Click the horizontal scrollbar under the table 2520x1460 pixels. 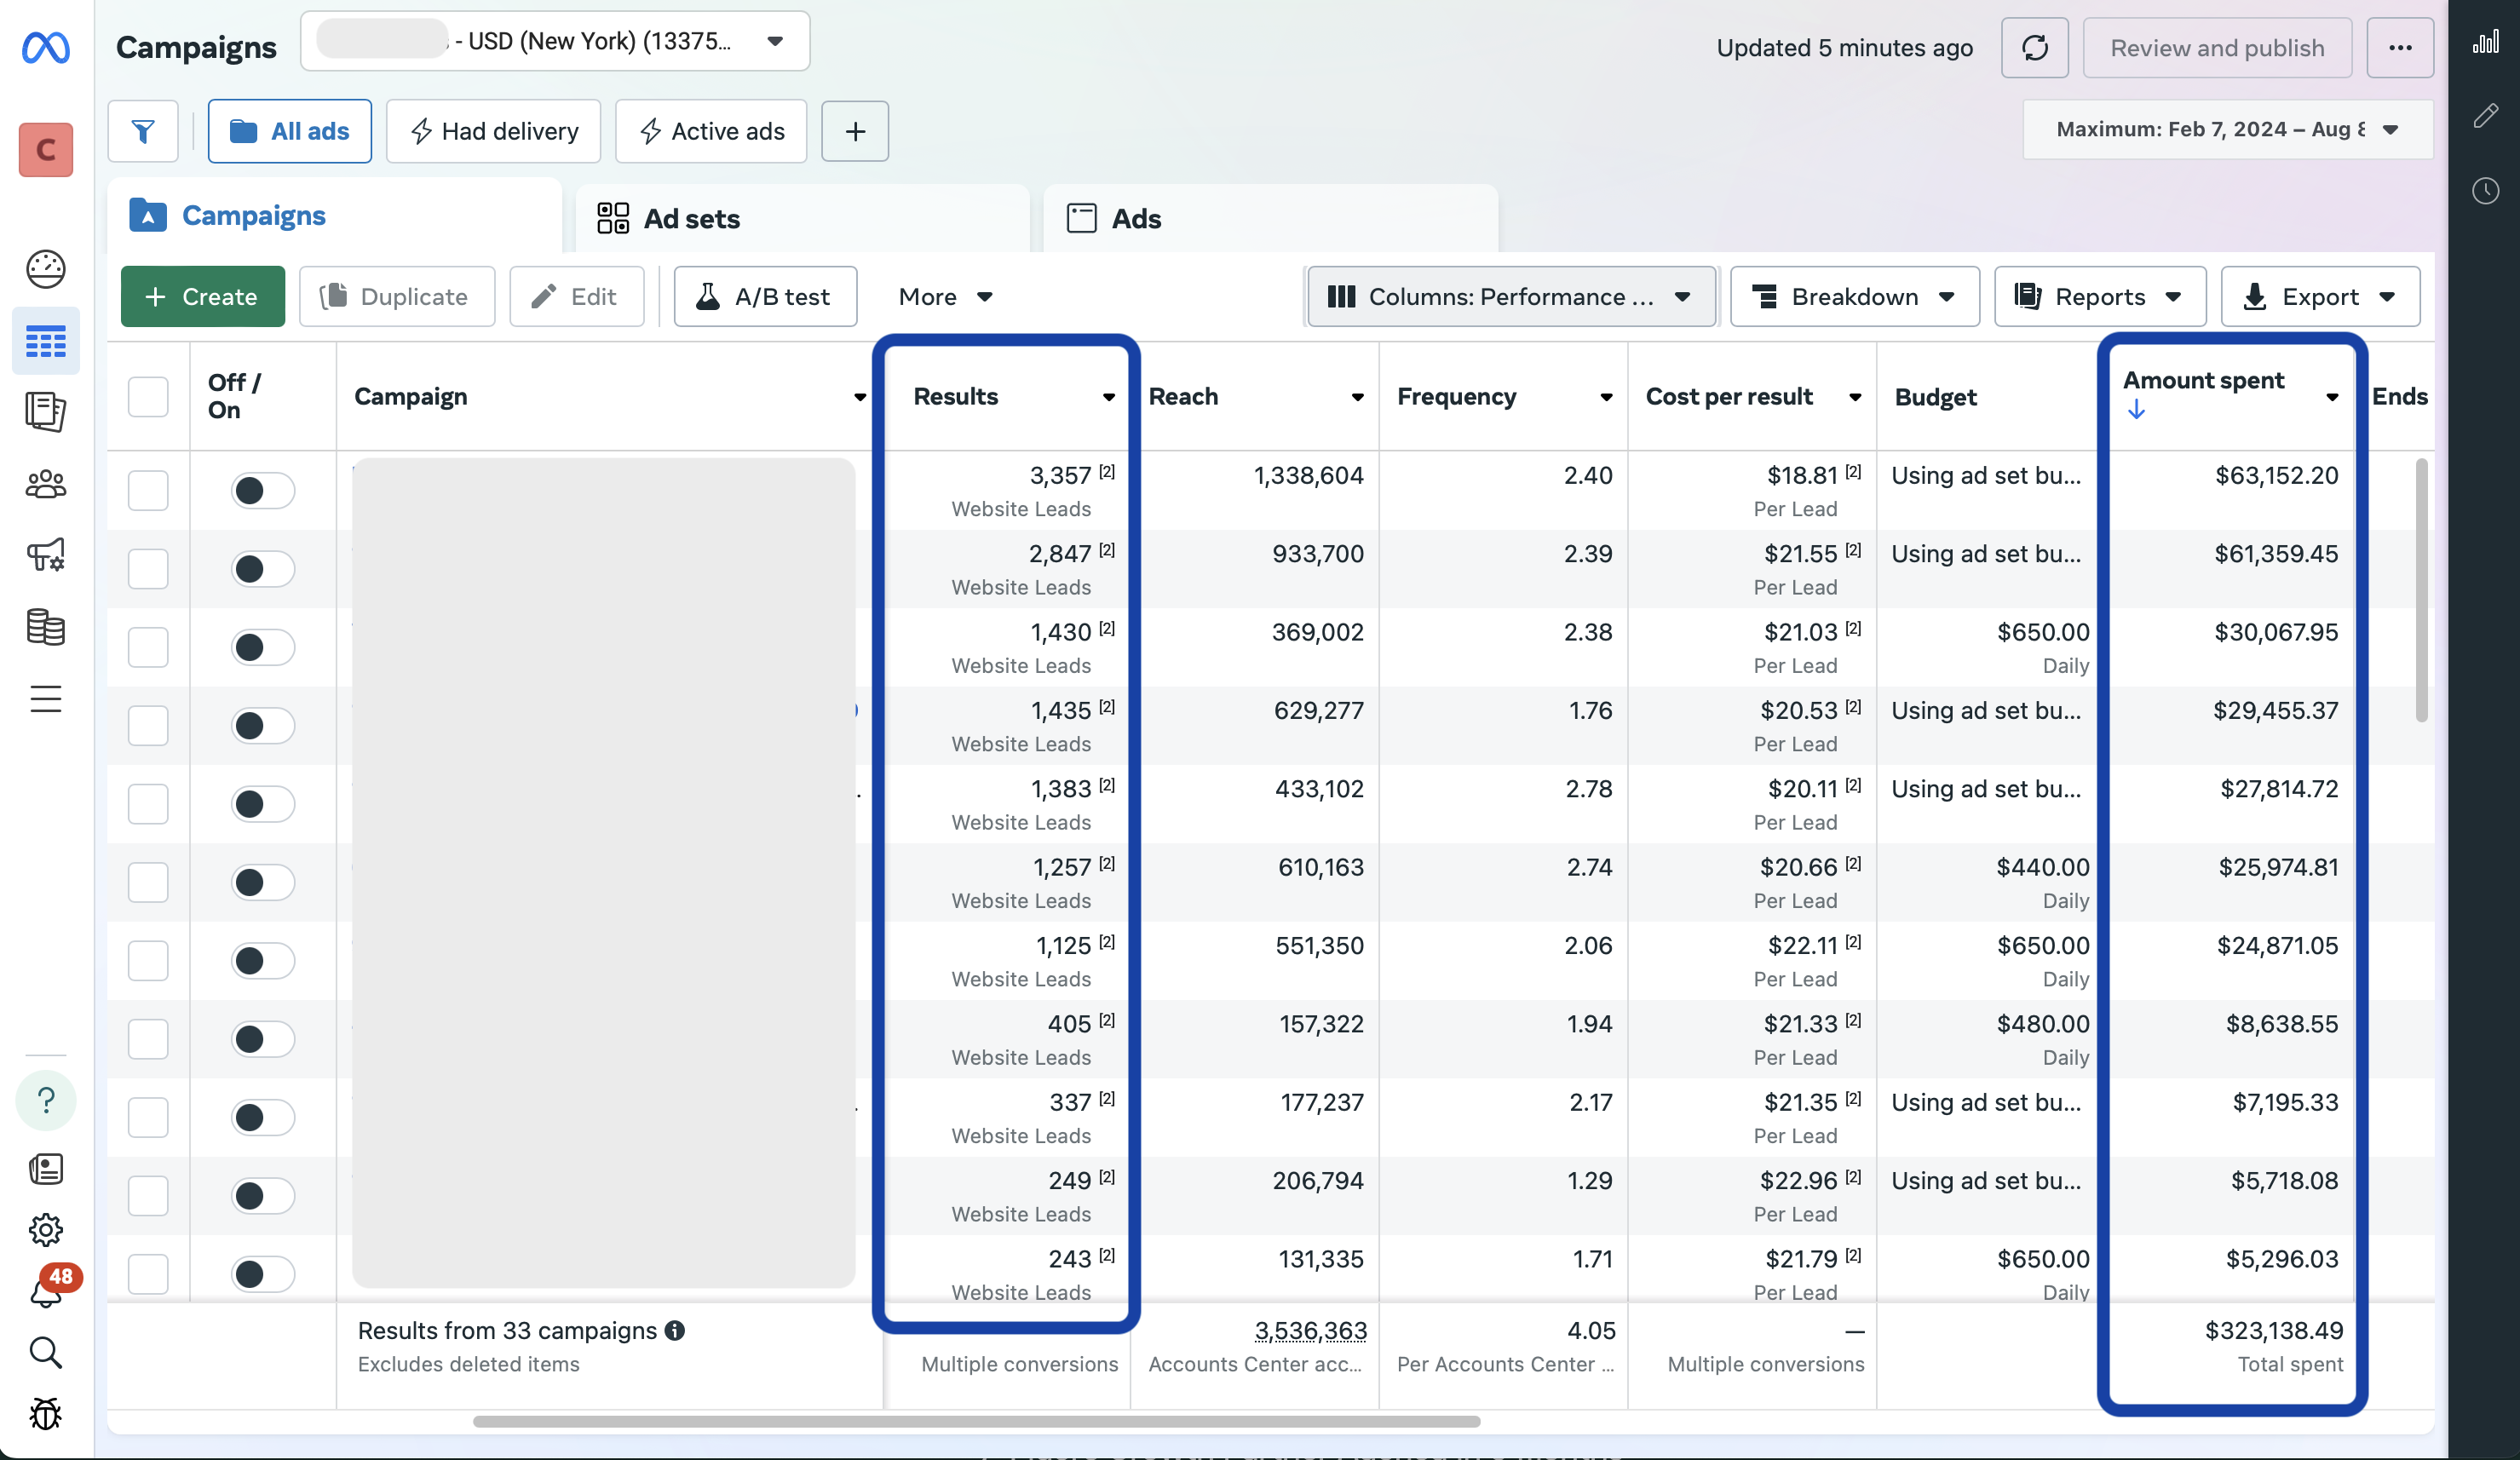[976, 1421]
